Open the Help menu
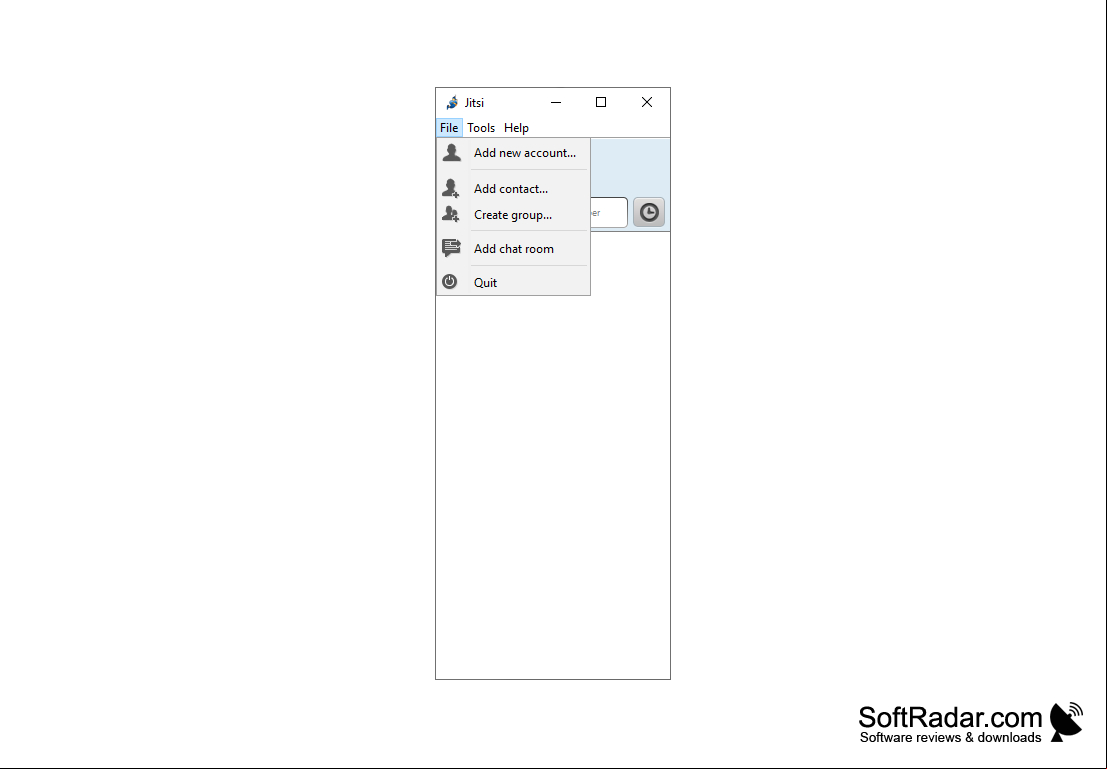 [516, 128]
